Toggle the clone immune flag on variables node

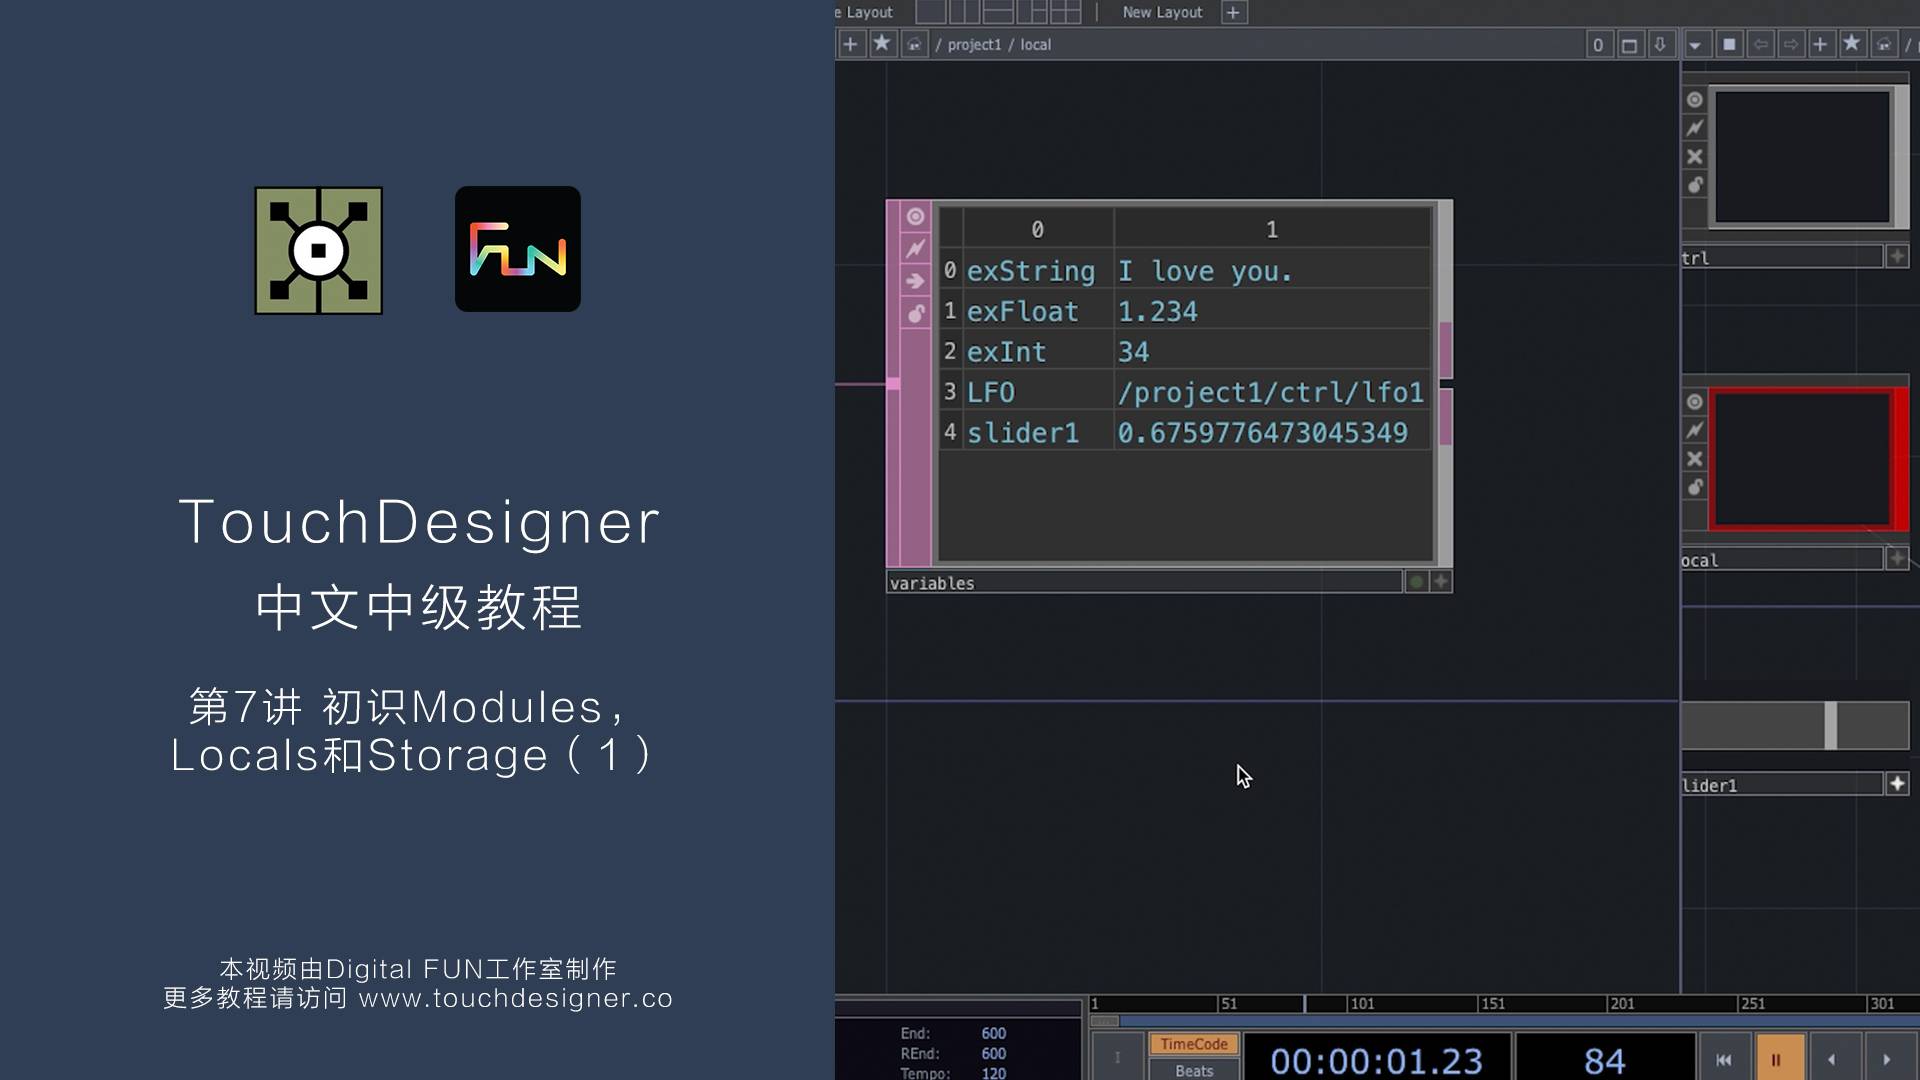pyautogui.click(x=915, y=248)
